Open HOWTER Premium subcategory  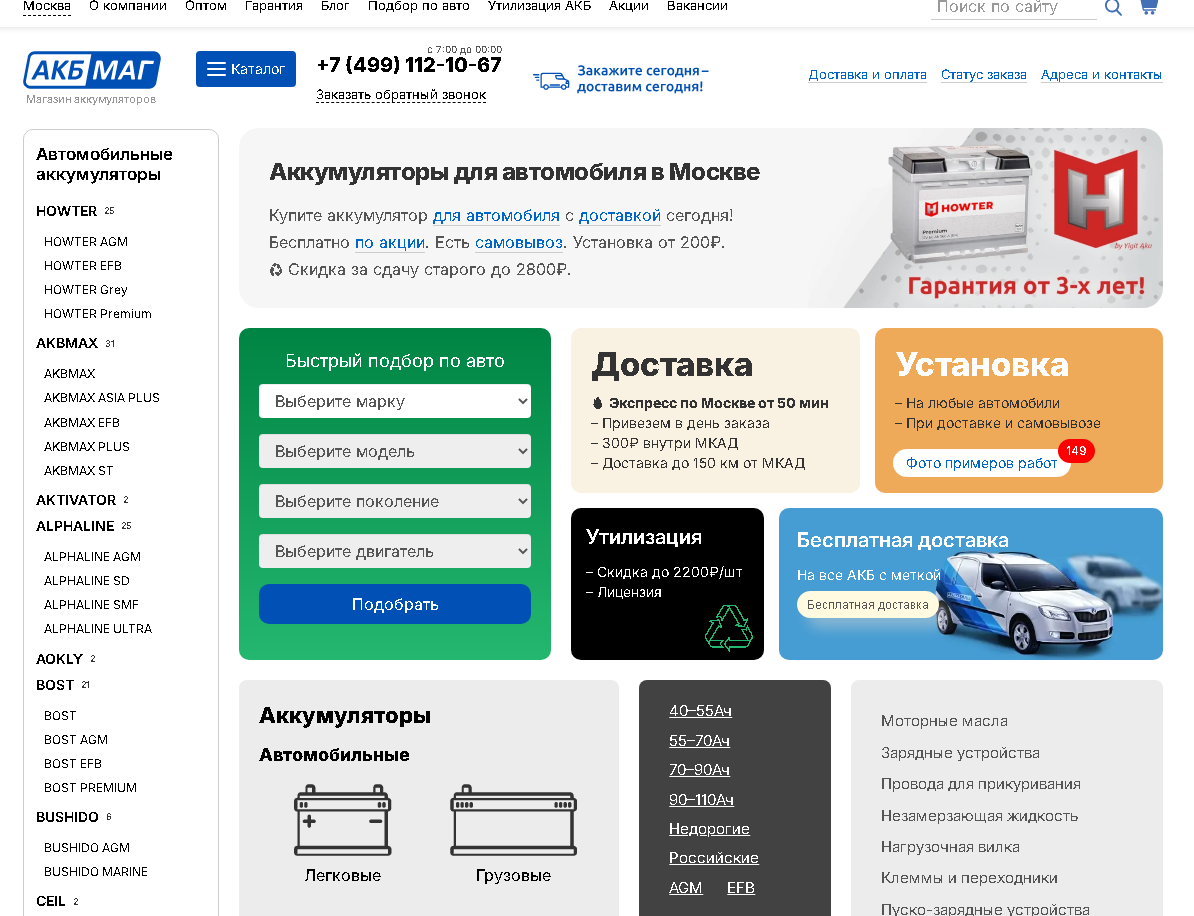[97, 314]
